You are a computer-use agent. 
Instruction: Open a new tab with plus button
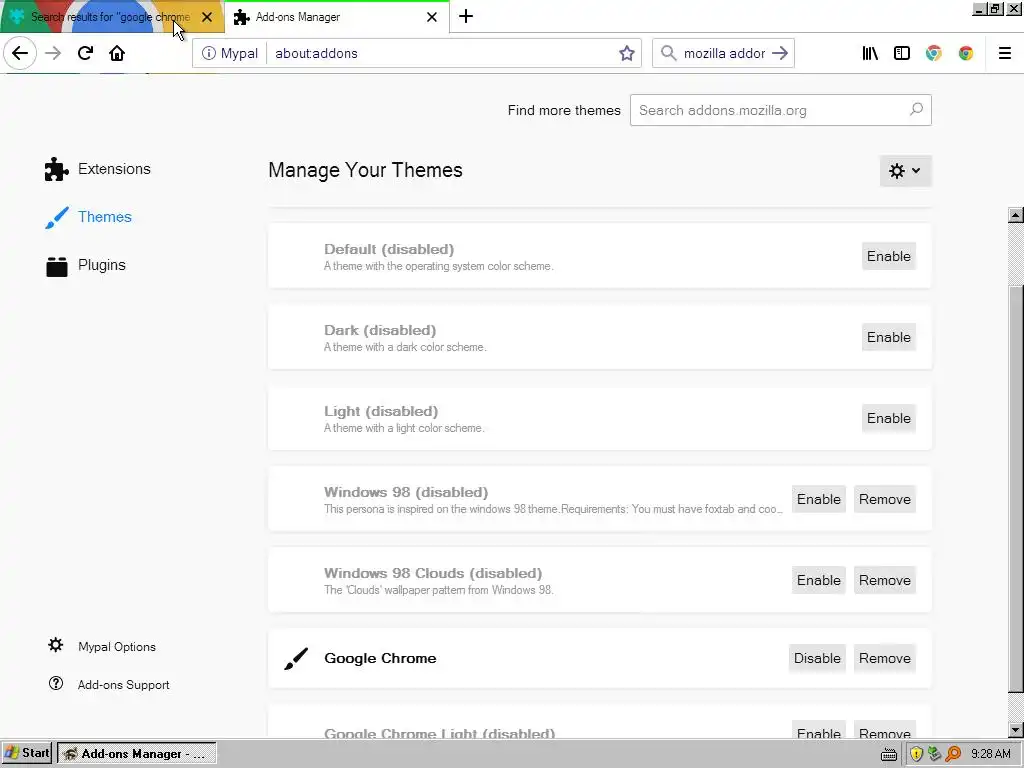point(466,16)
